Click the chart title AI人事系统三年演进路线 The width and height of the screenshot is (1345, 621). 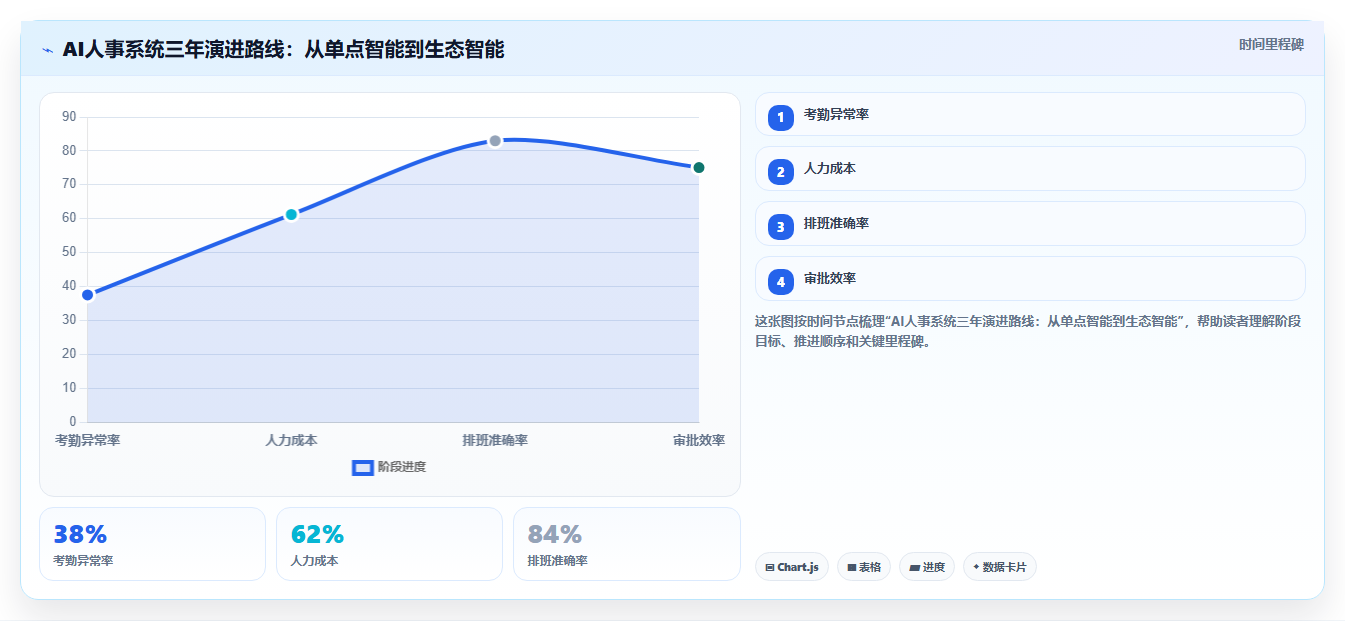pos(283,49)
